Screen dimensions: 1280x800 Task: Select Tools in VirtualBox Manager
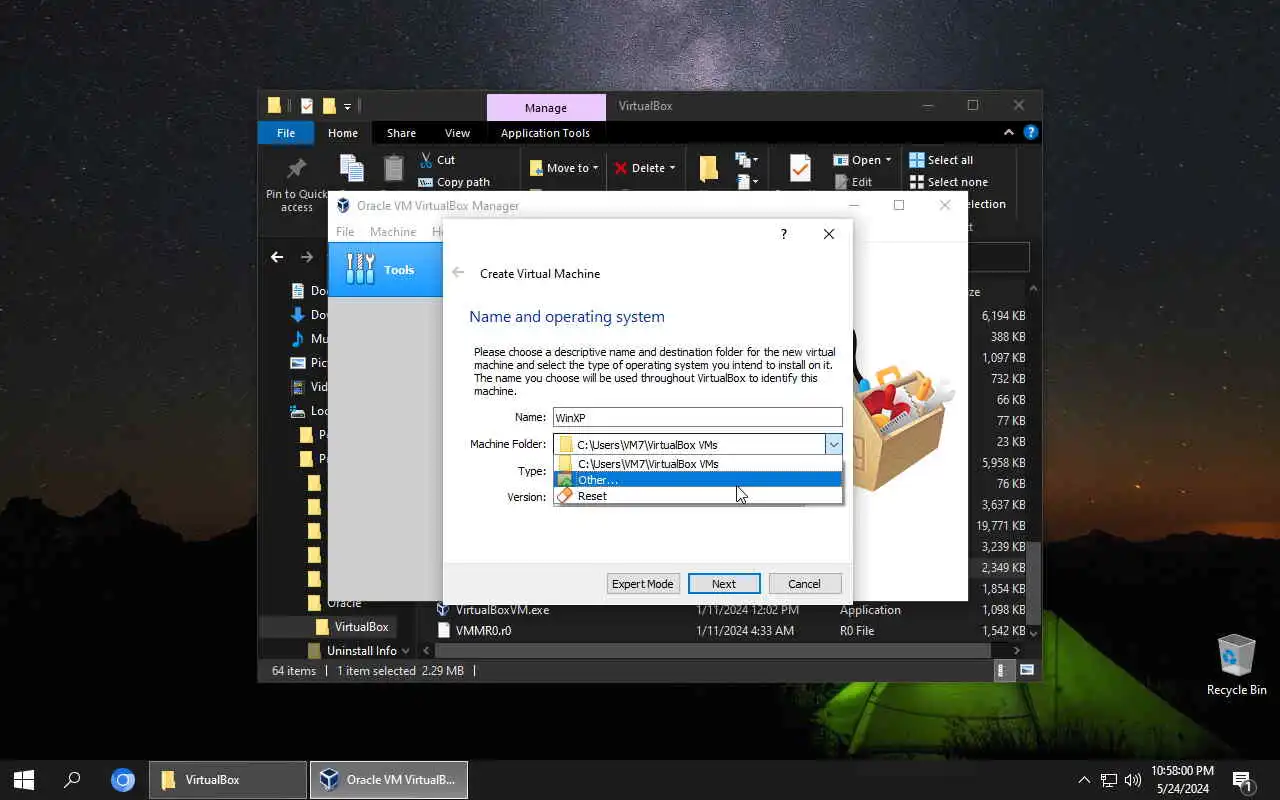tap(385, 270)
